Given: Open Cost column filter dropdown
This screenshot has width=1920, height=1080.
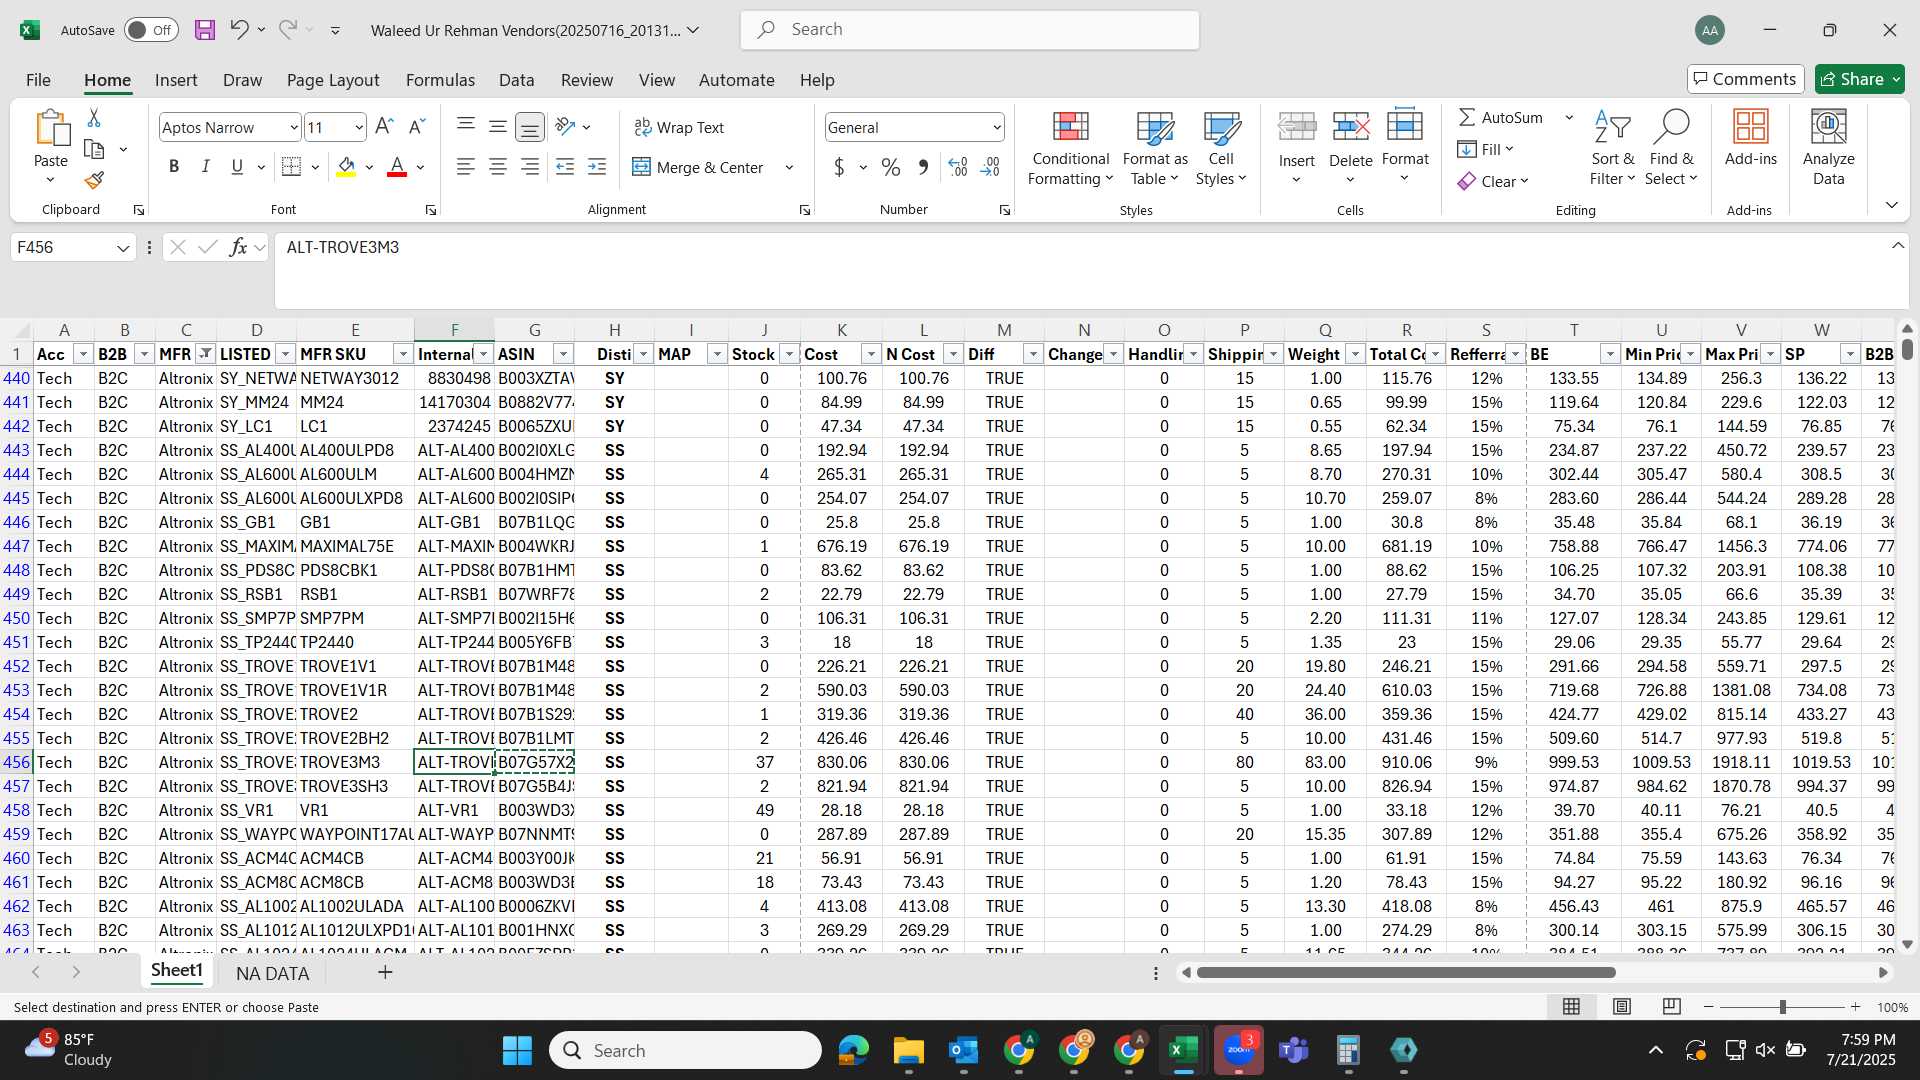Looking at the screenshot, I should pyautogui.click(x=871, y=354).
